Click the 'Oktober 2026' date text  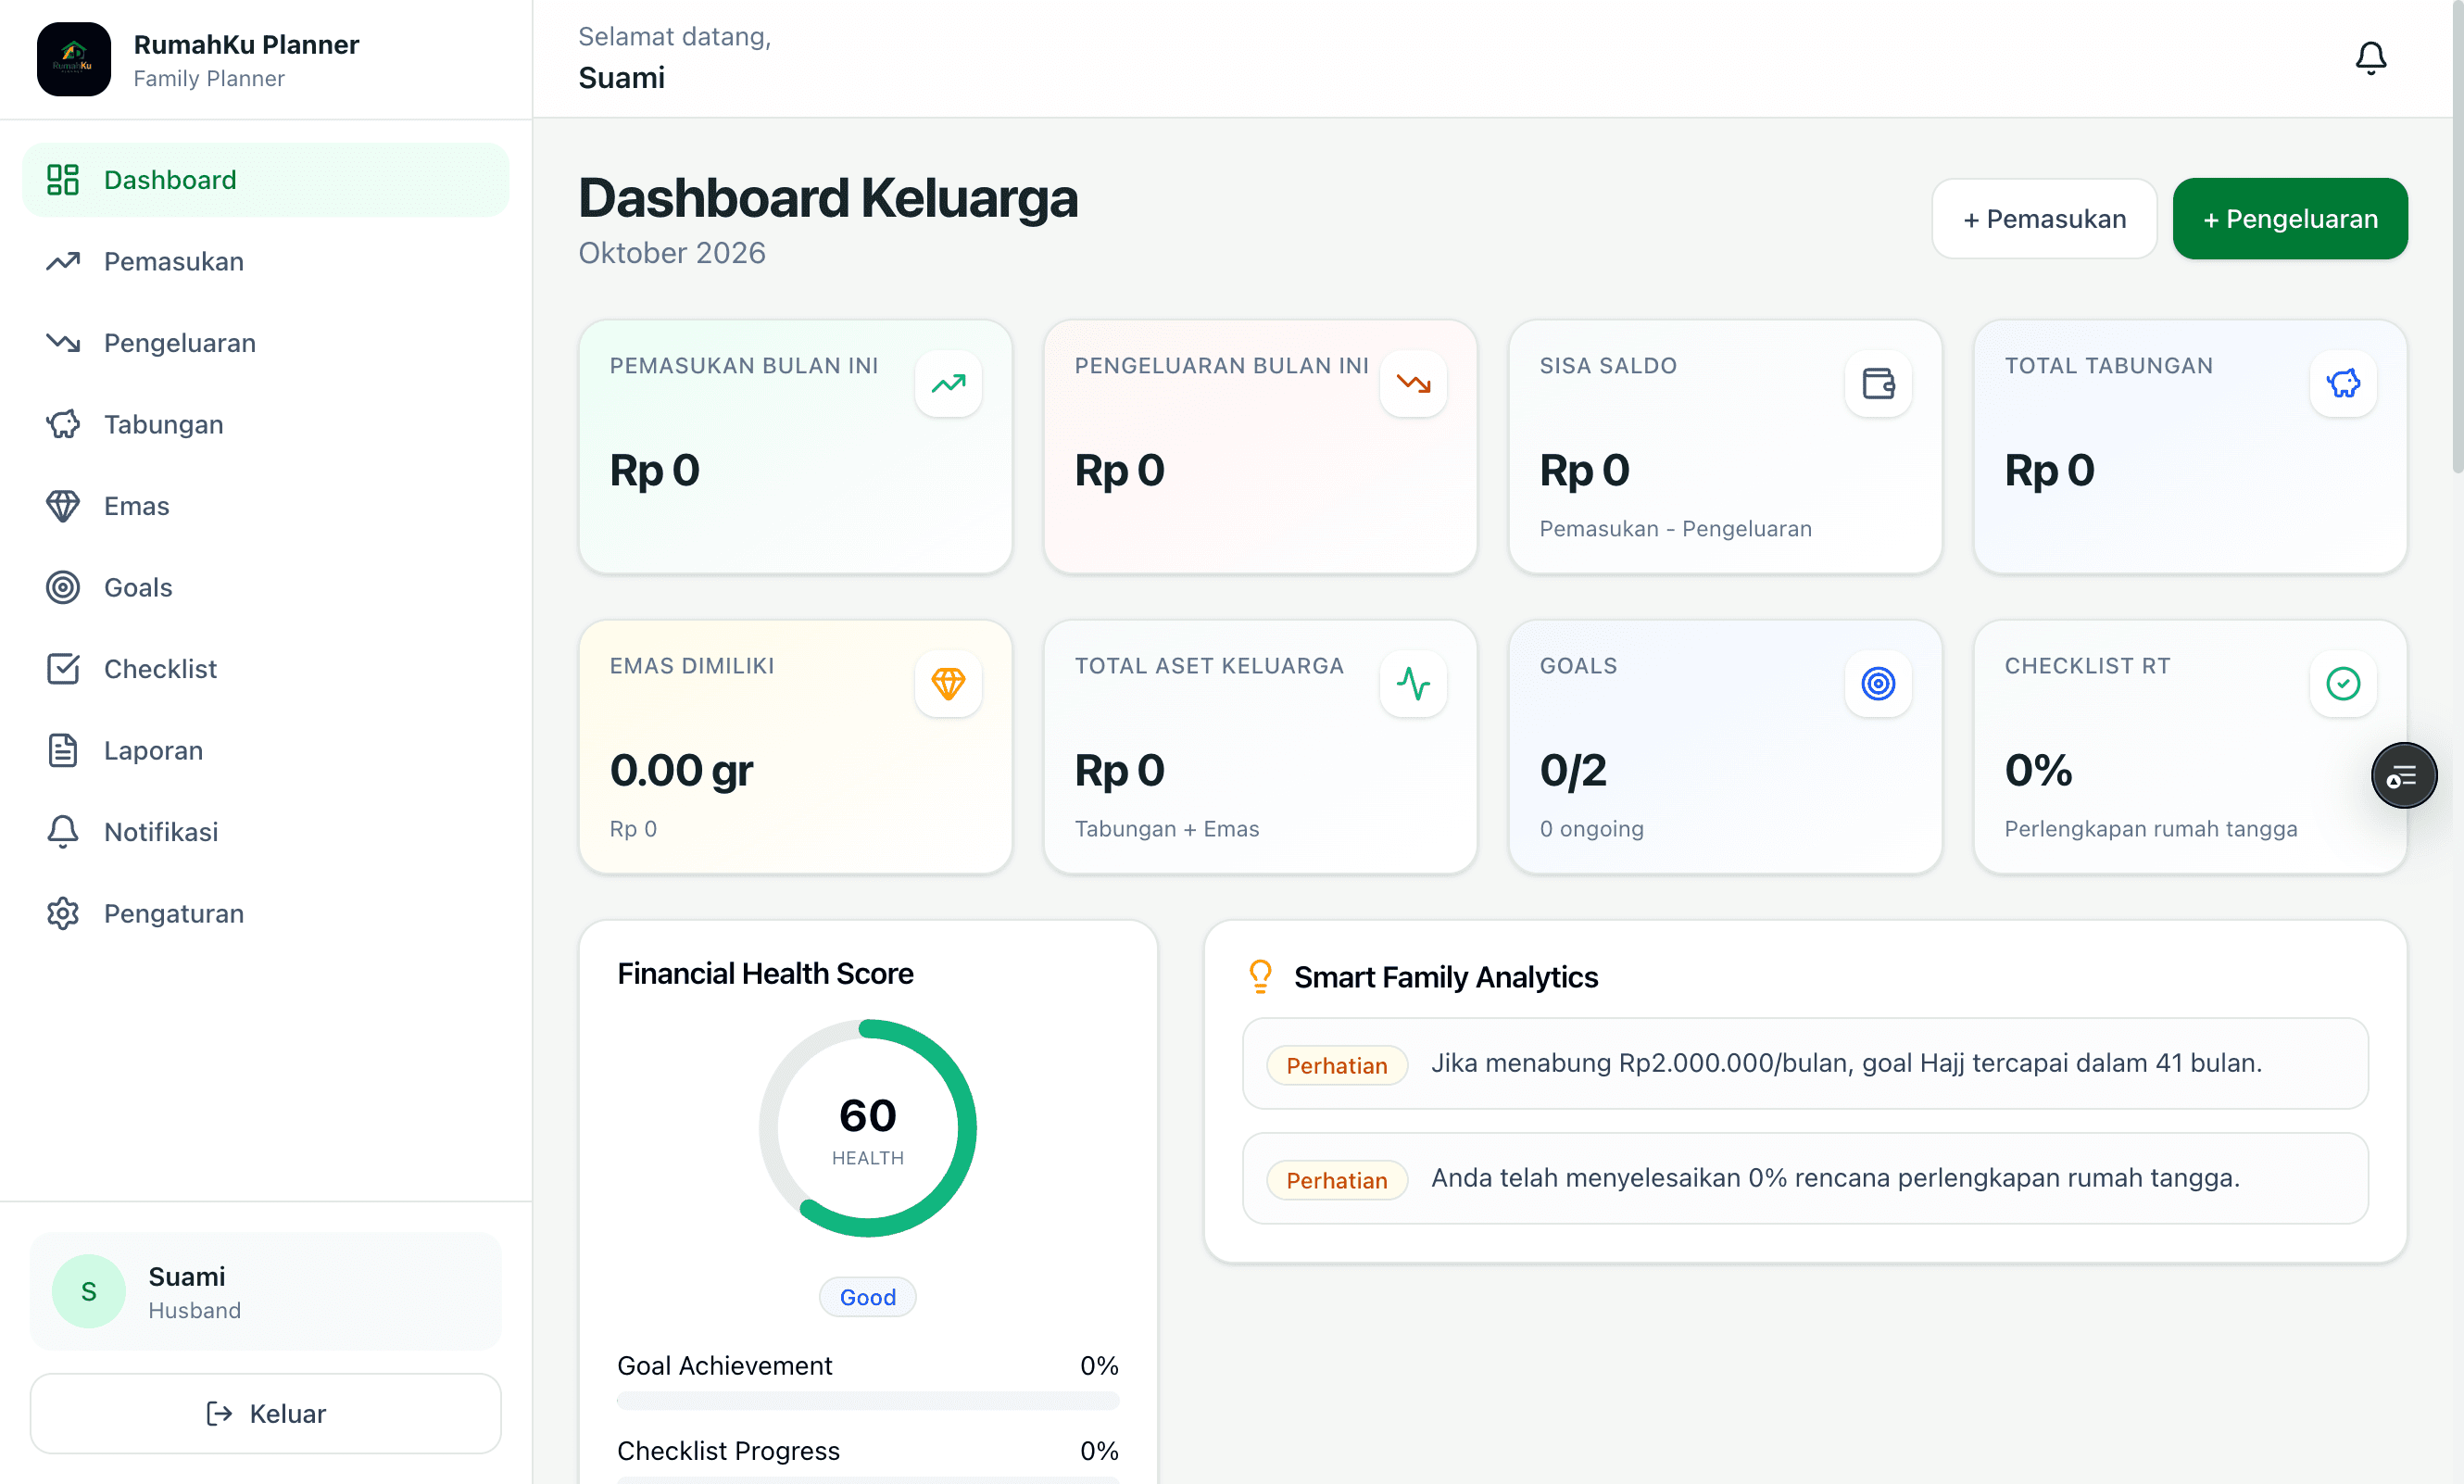672,253
